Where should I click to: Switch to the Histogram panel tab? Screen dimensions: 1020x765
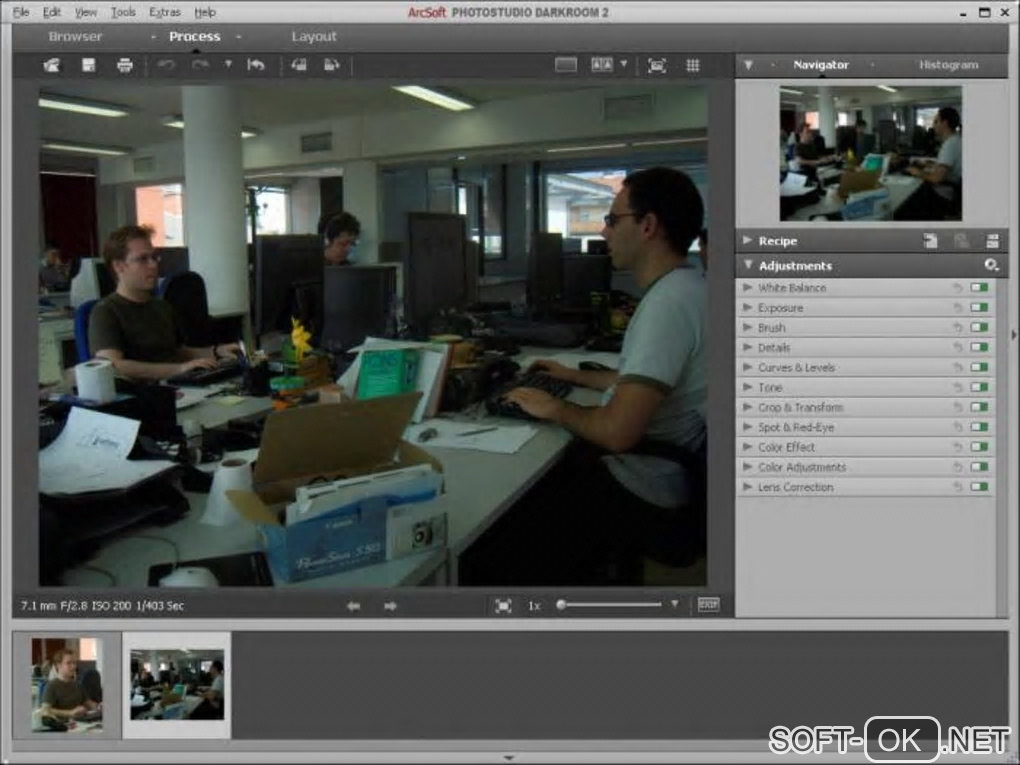(948, 65)
